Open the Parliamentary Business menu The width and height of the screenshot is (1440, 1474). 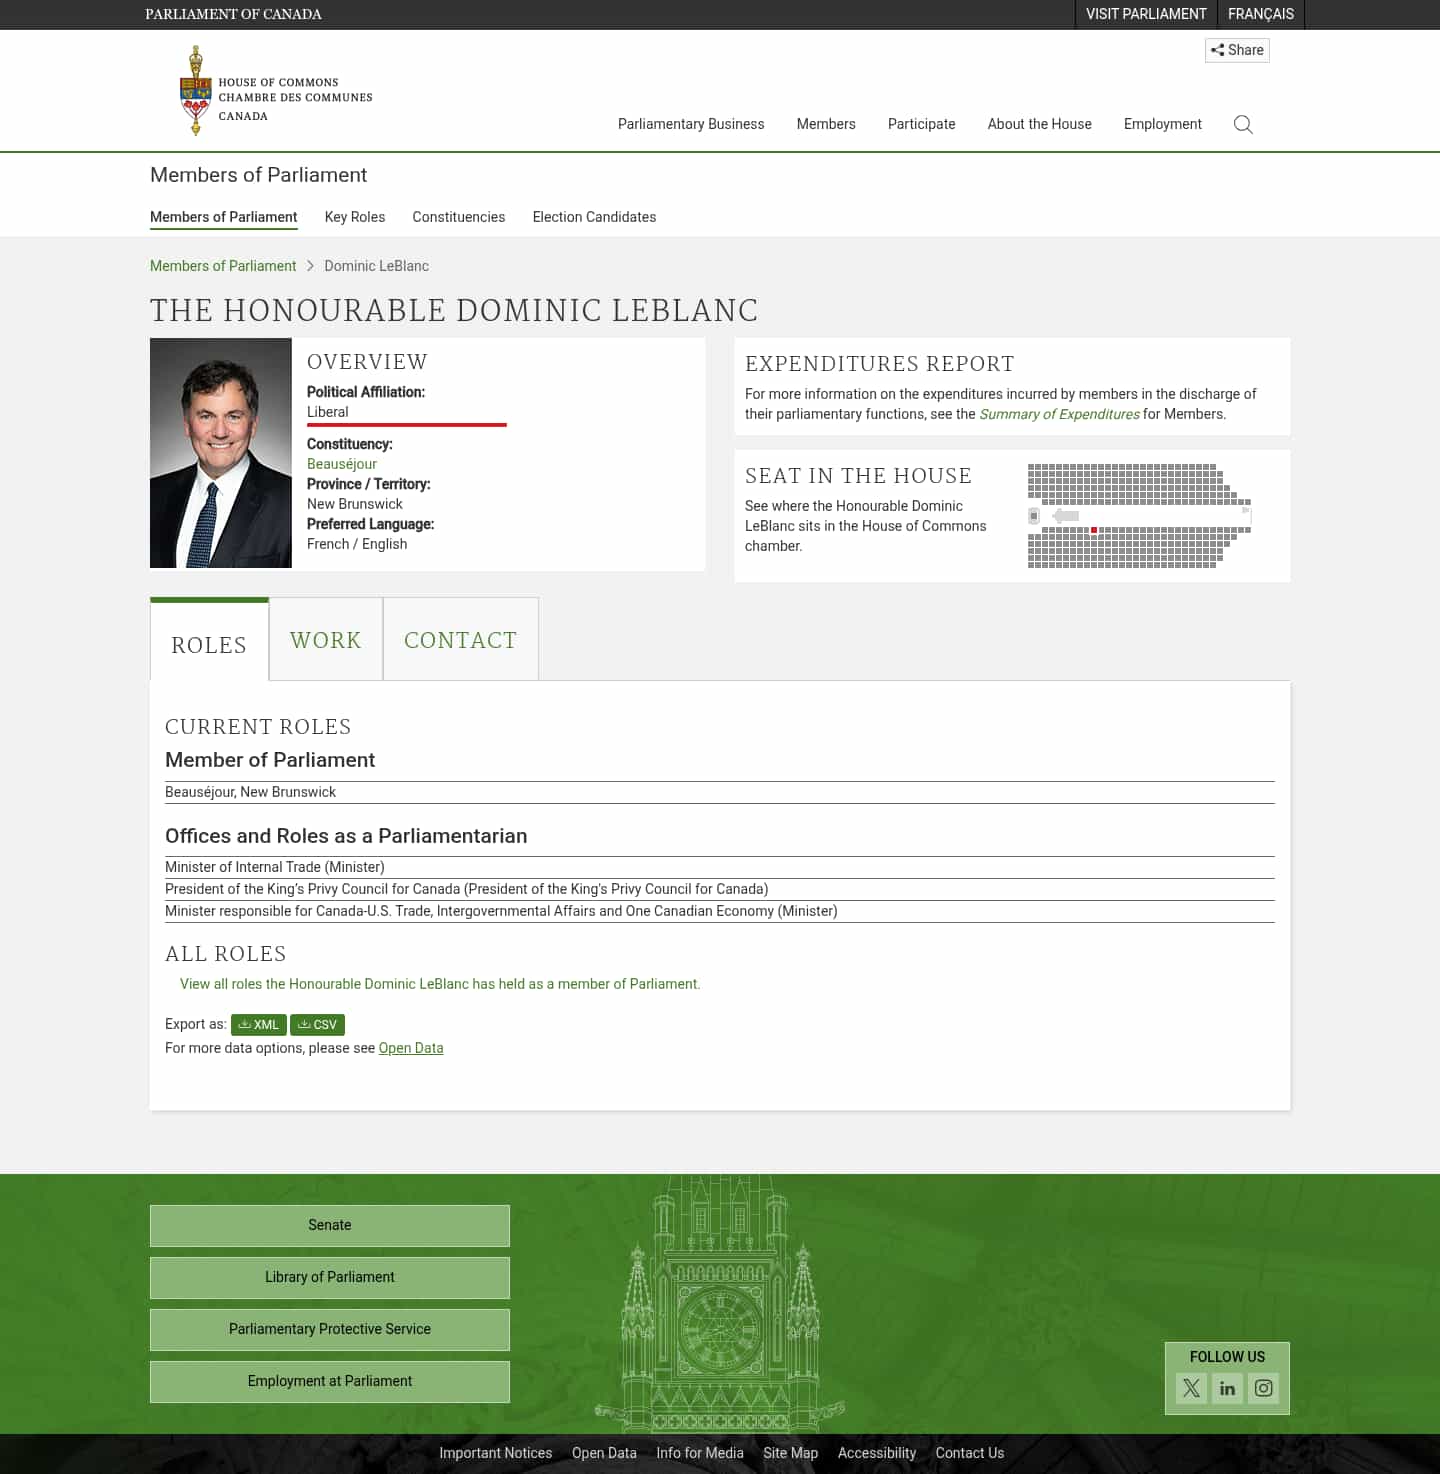[691, 124]
